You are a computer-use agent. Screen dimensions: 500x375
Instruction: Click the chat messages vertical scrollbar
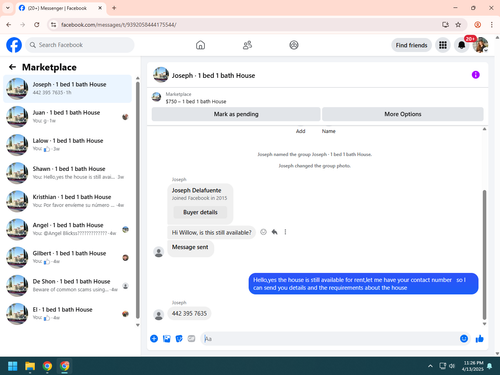484,255
